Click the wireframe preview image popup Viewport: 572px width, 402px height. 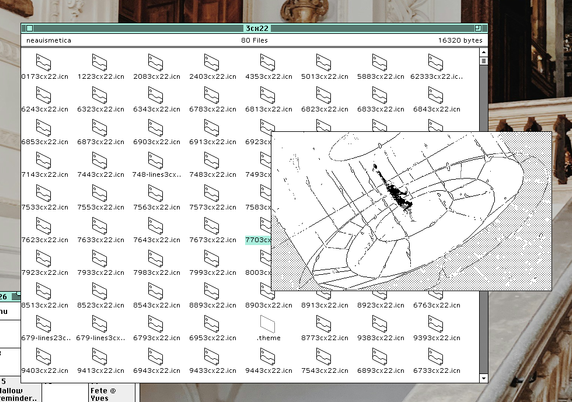411,211
